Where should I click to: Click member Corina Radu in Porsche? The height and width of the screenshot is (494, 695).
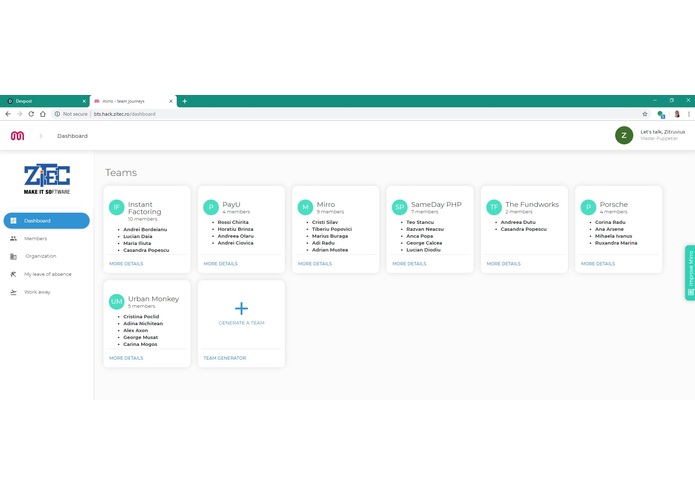click(x=610, y=222)
